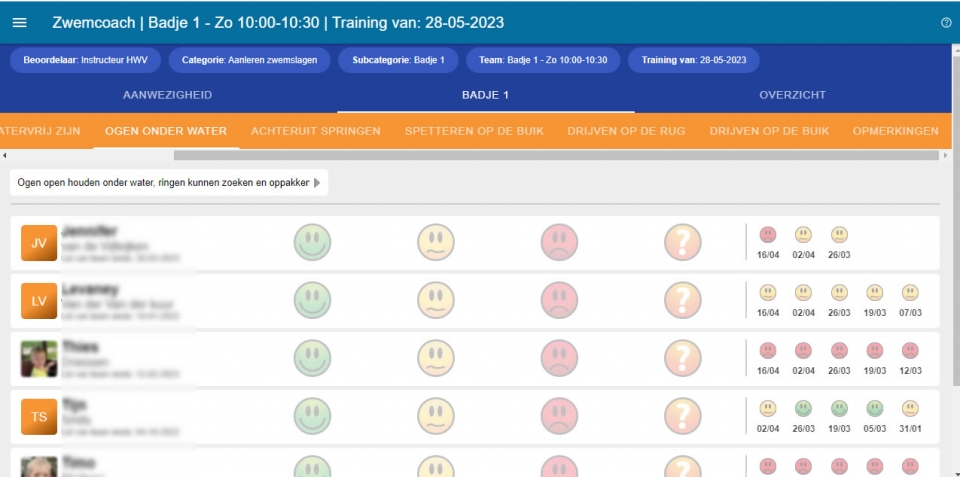Click Tijn's 26/03 green history smiley
Screen dimensions: 960x477
pyautogui.click(x=804, y=408)
